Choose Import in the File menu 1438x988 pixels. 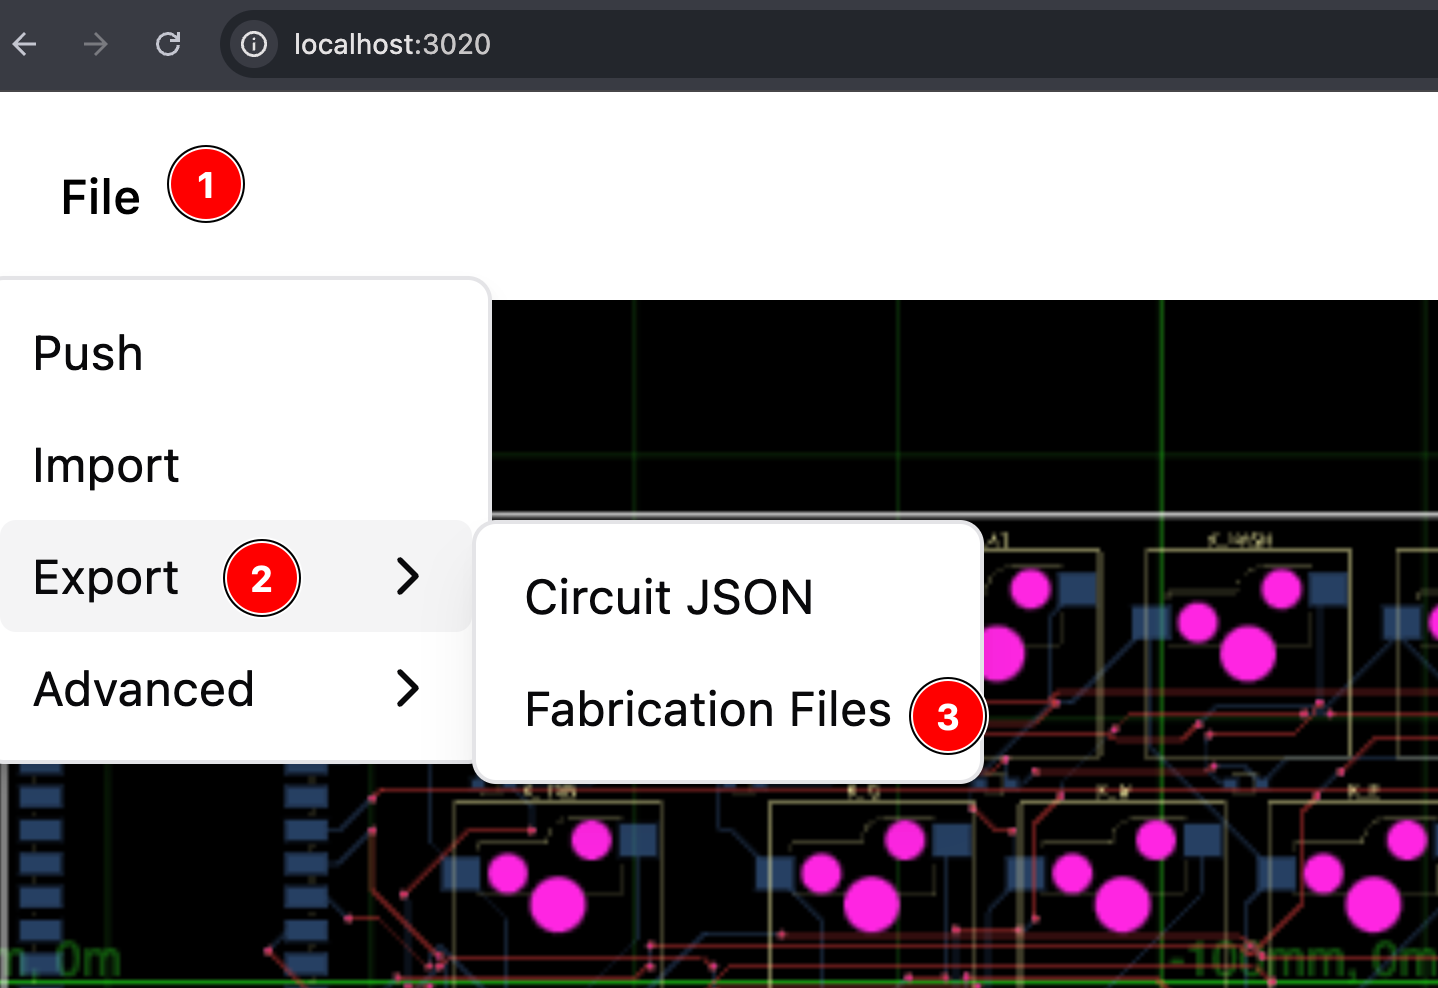(106, 466)
